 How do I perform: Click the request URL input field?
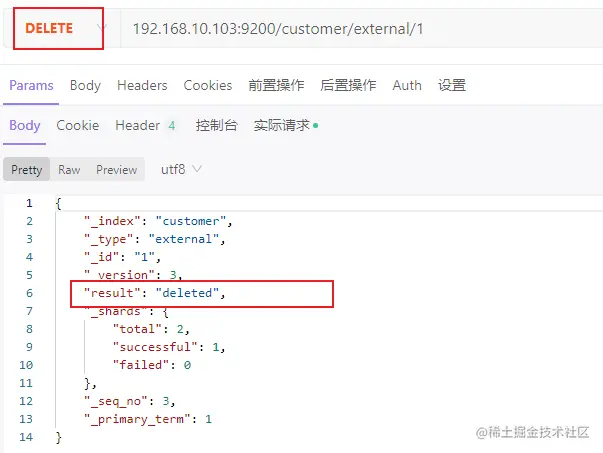tap(361, 29)
